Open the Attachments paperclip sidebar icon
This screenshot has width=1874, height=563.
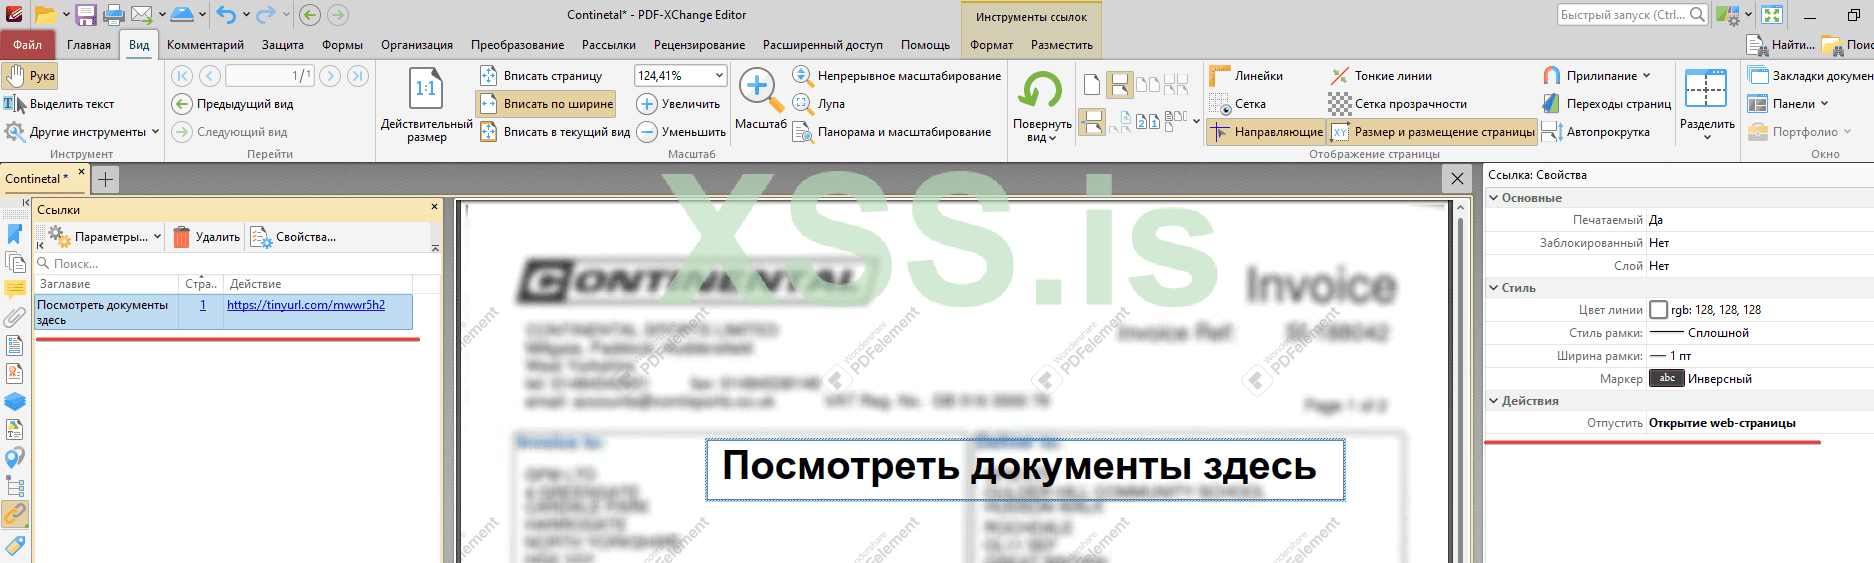15,318
